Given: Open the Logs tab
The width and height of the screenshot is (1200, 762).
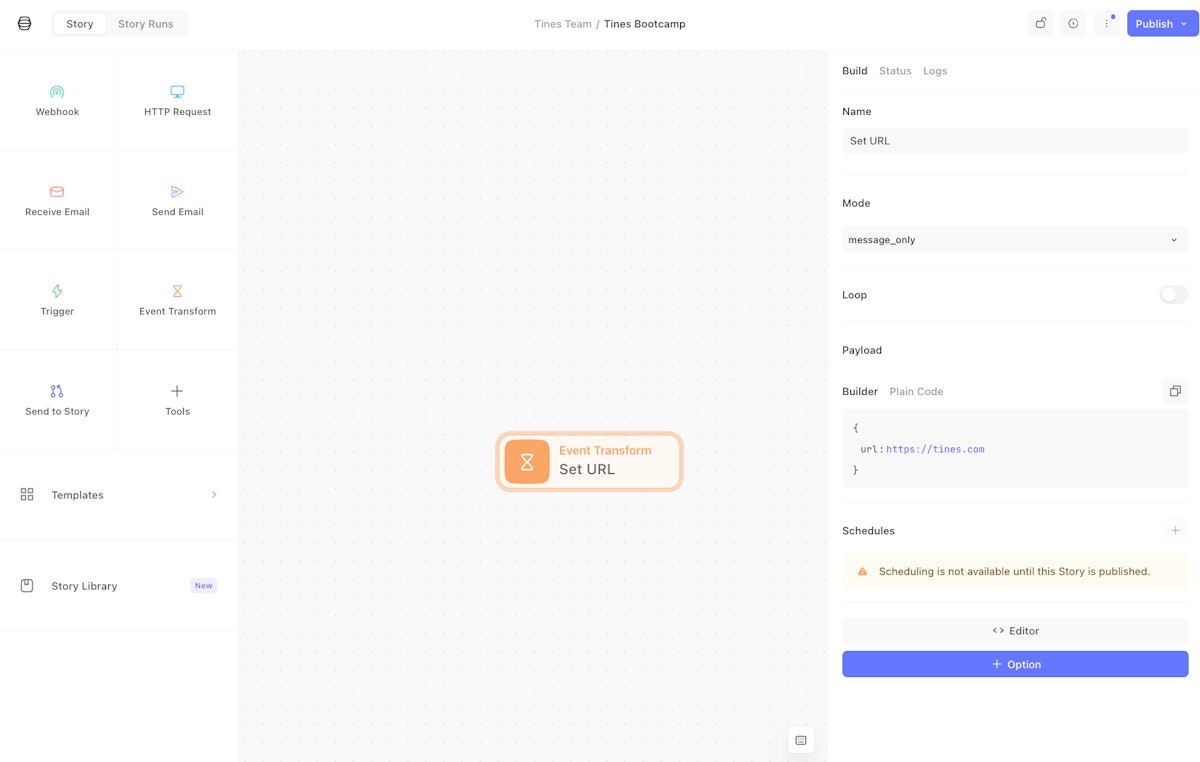Looking at the screenshot, I should pos(935,71).
